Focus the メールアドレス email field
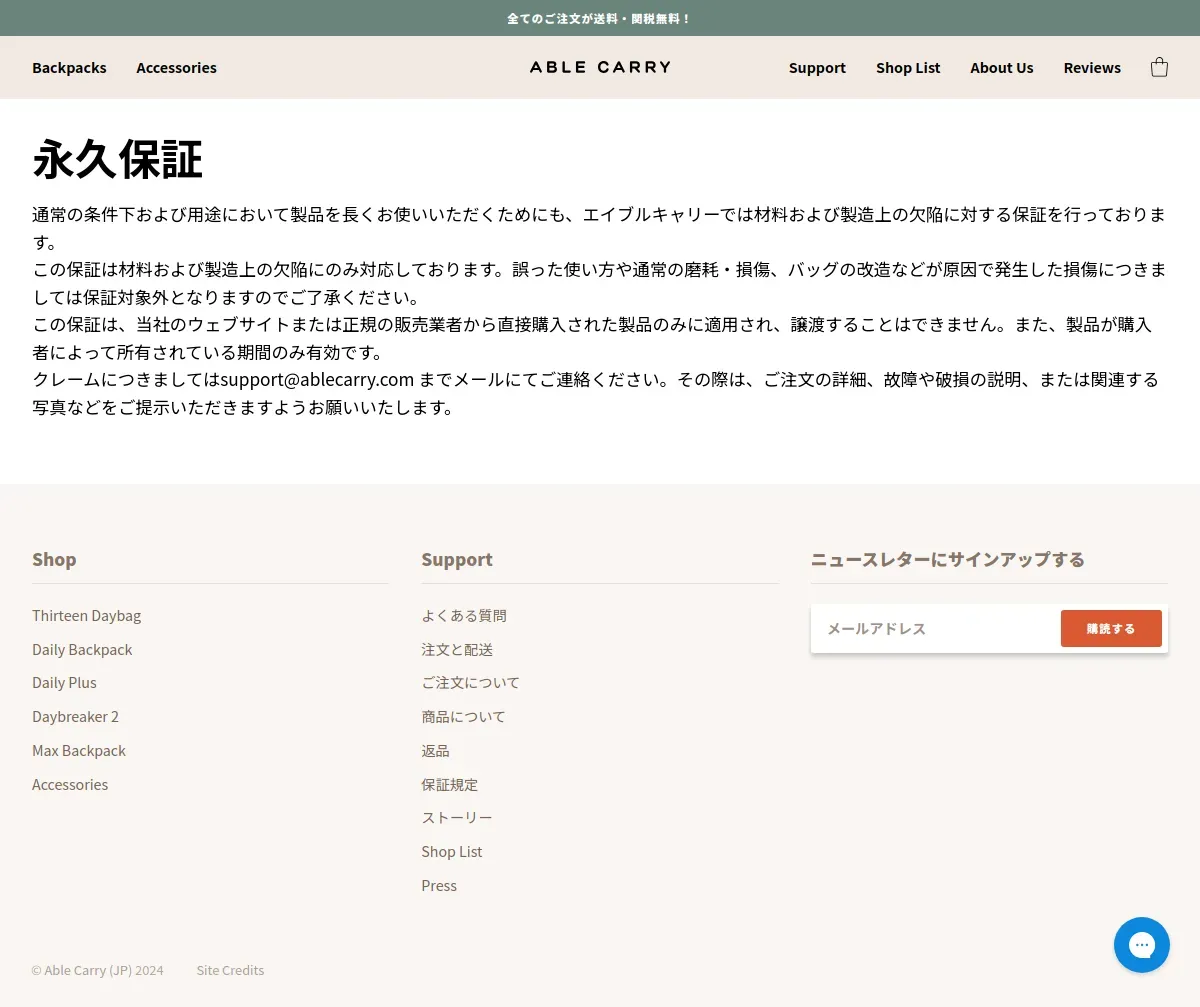 935,629
